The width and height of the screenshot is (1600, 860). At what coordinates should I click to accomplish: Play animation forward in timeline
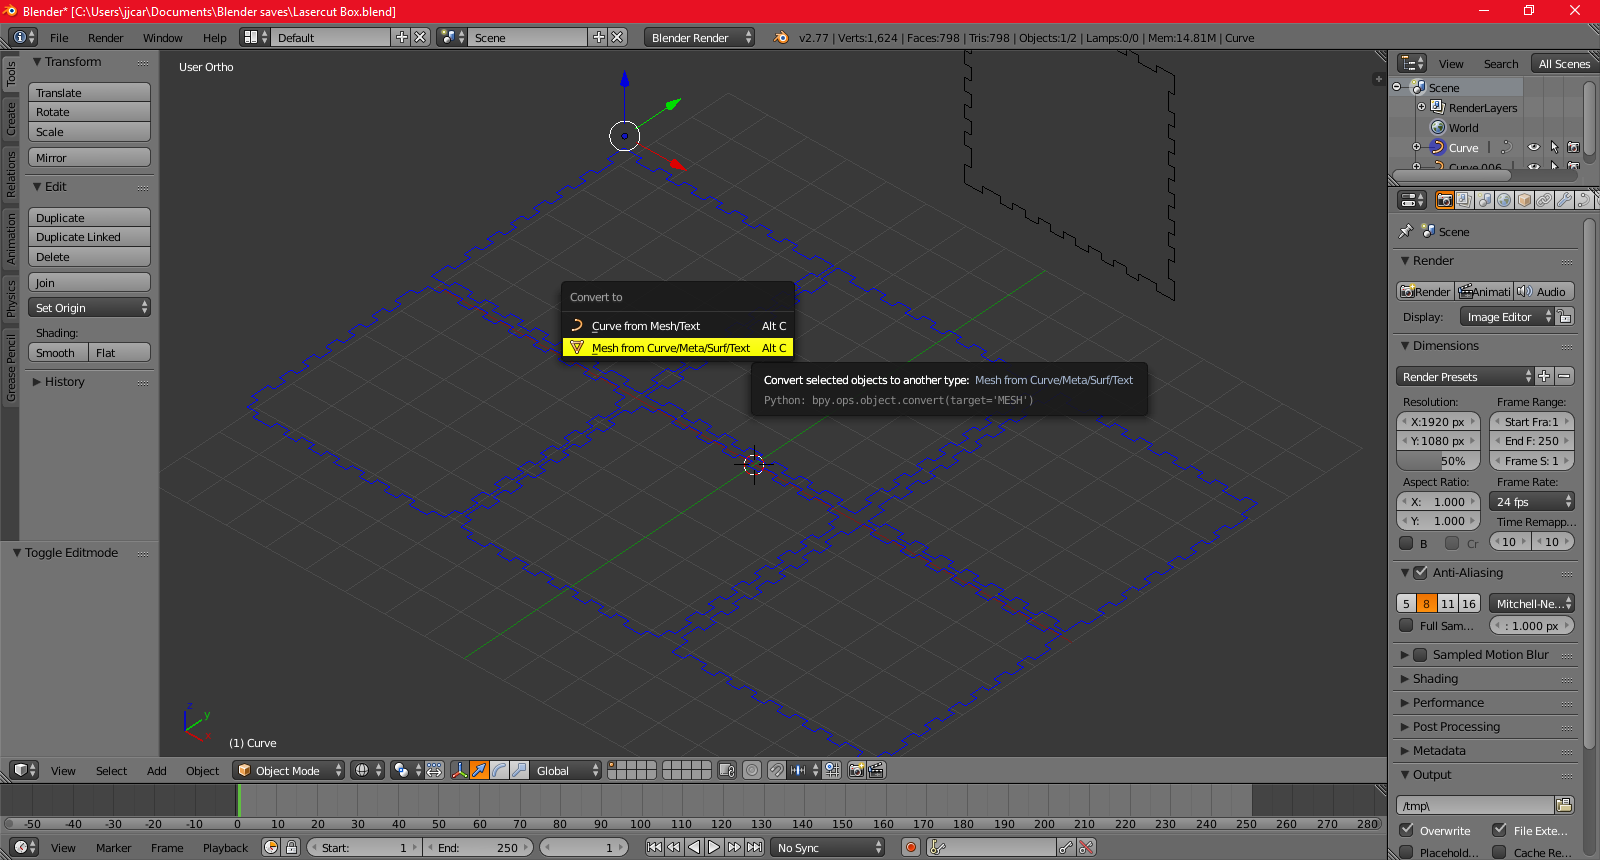tap(714, 847)
